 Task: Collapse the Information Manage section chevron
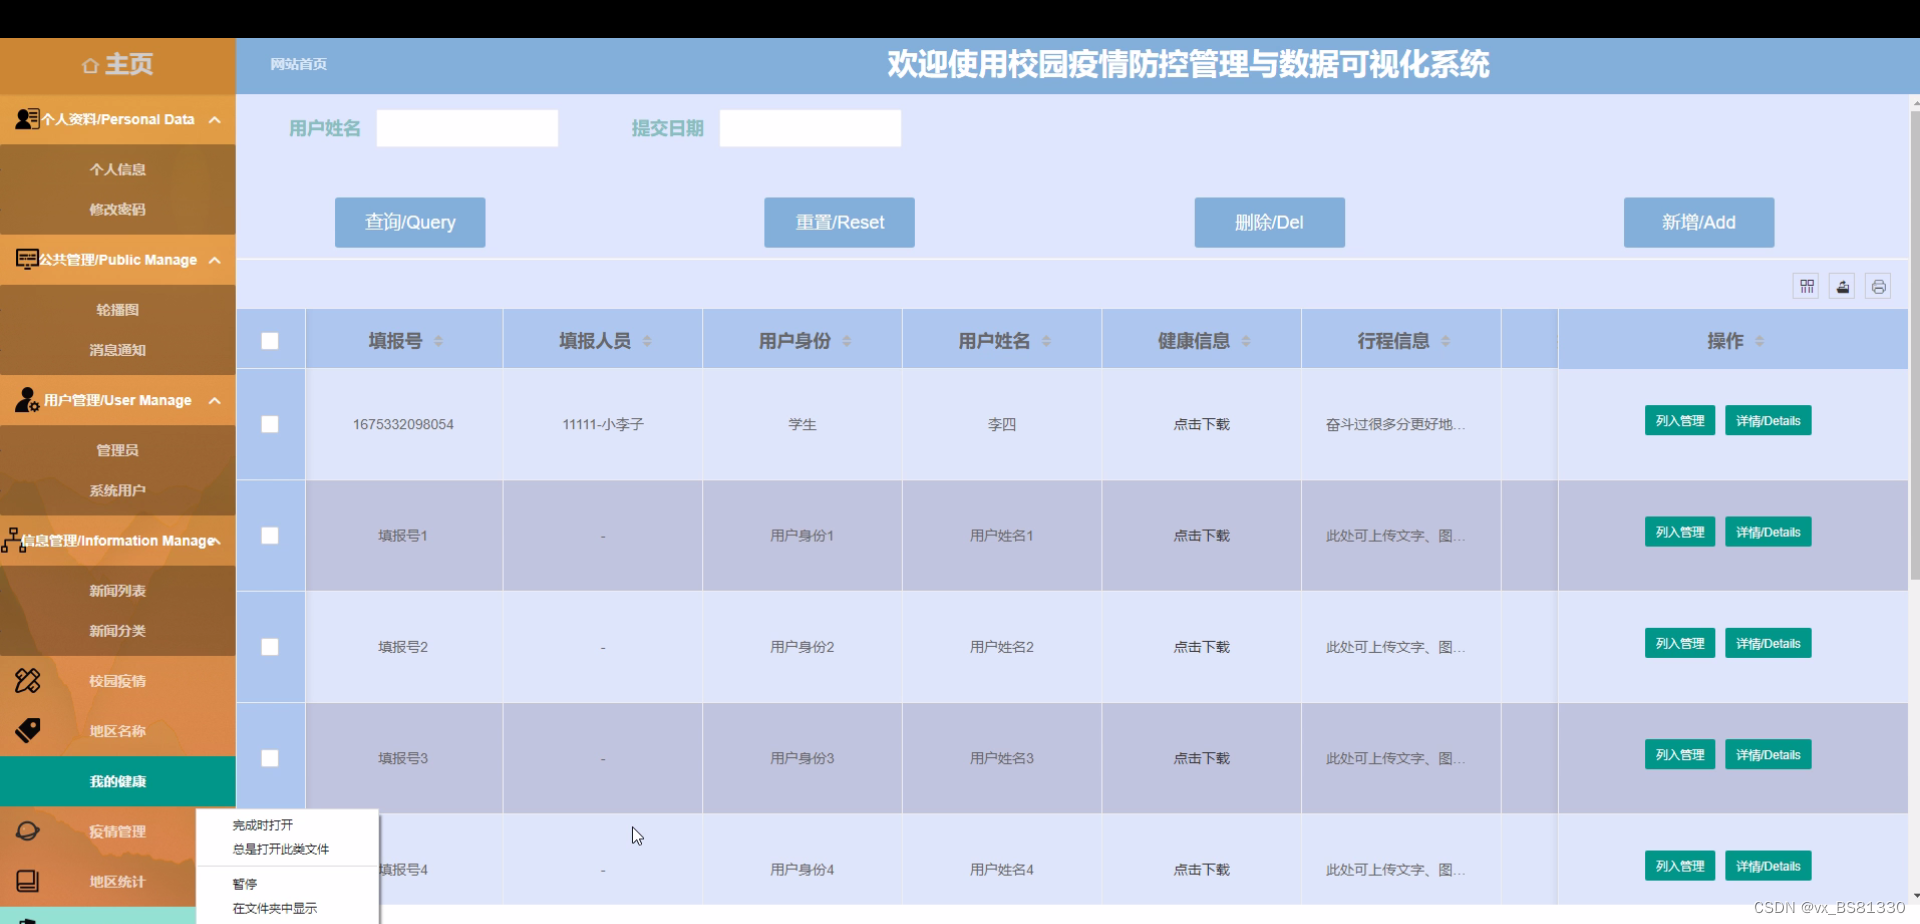click(x=215, y=541)
